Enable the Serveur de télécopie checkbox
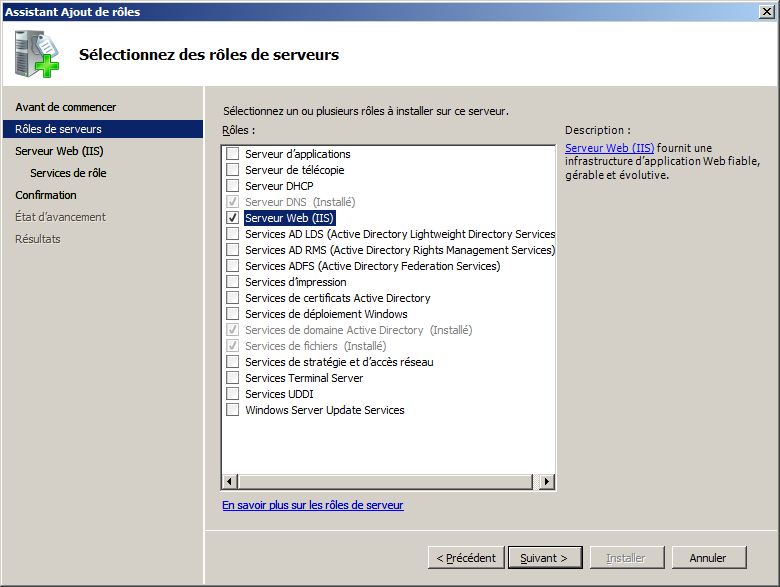Viewport: 780px width, 587px height. point(232,170)
